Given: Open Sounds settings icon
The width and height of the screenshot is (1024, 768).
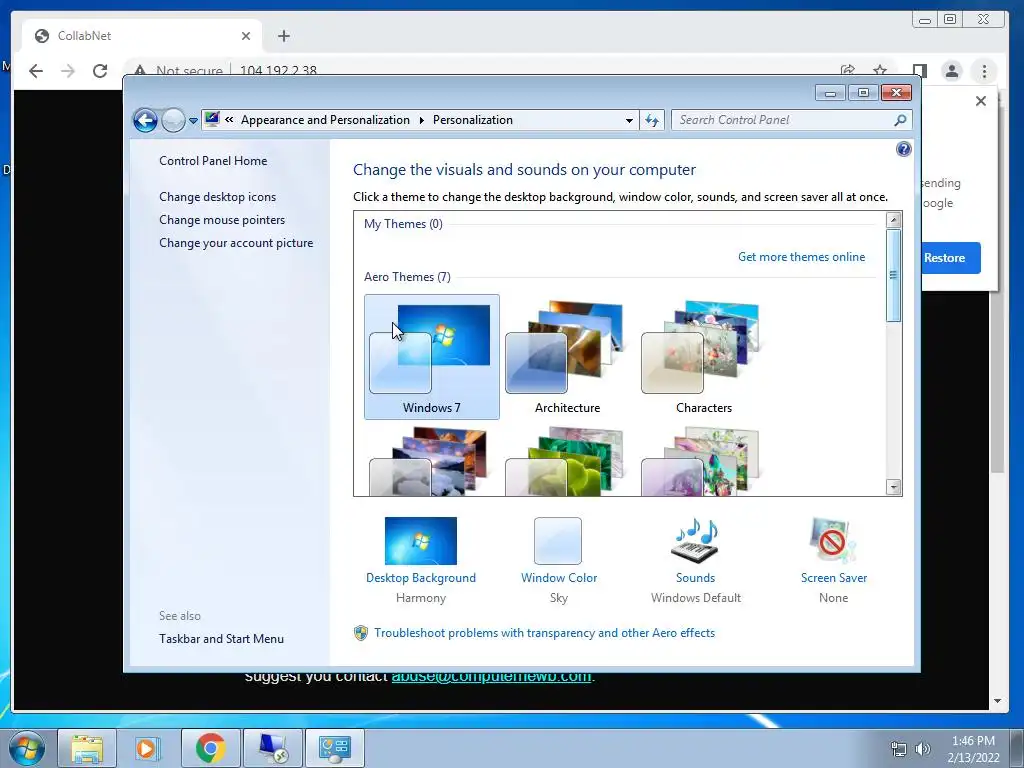Looking at the screenshot, I should (696, 541).
